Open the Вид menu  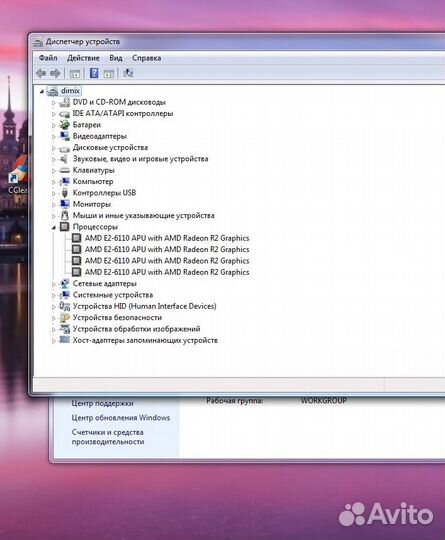click(116, 58)
